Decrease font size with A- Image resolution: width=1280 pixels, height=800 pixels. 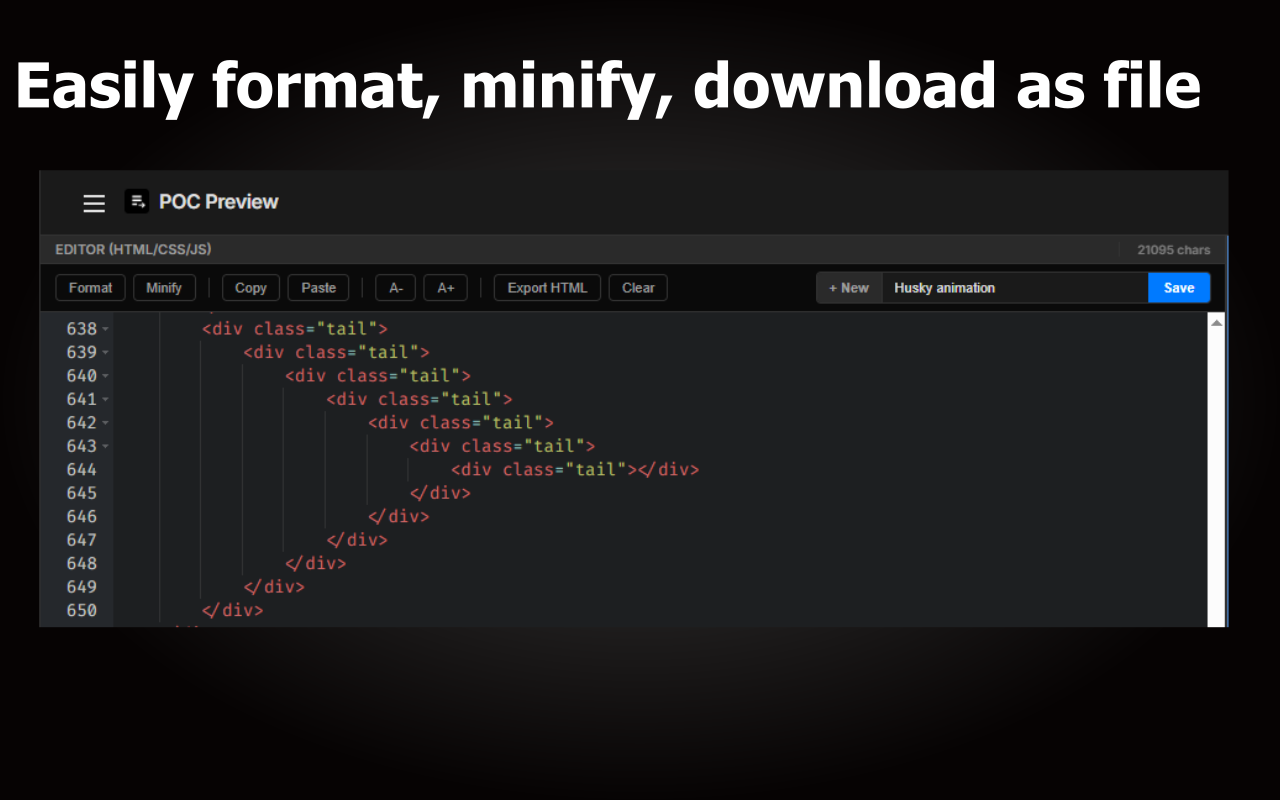pos(395,288)
